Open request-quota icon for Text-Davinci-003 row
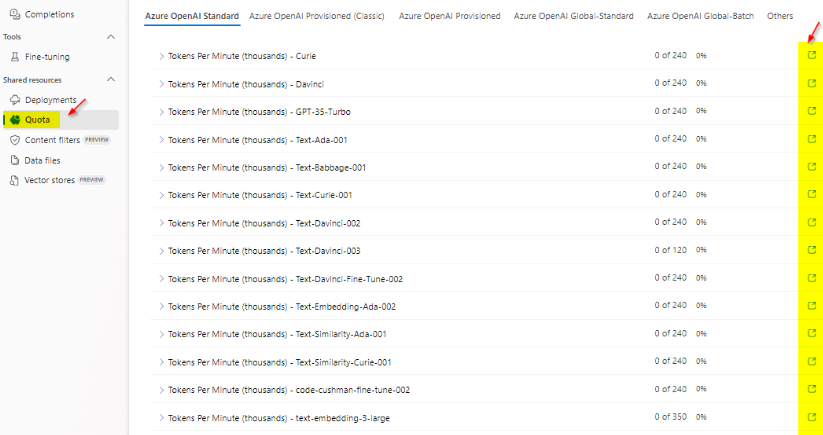 [811, 250]
